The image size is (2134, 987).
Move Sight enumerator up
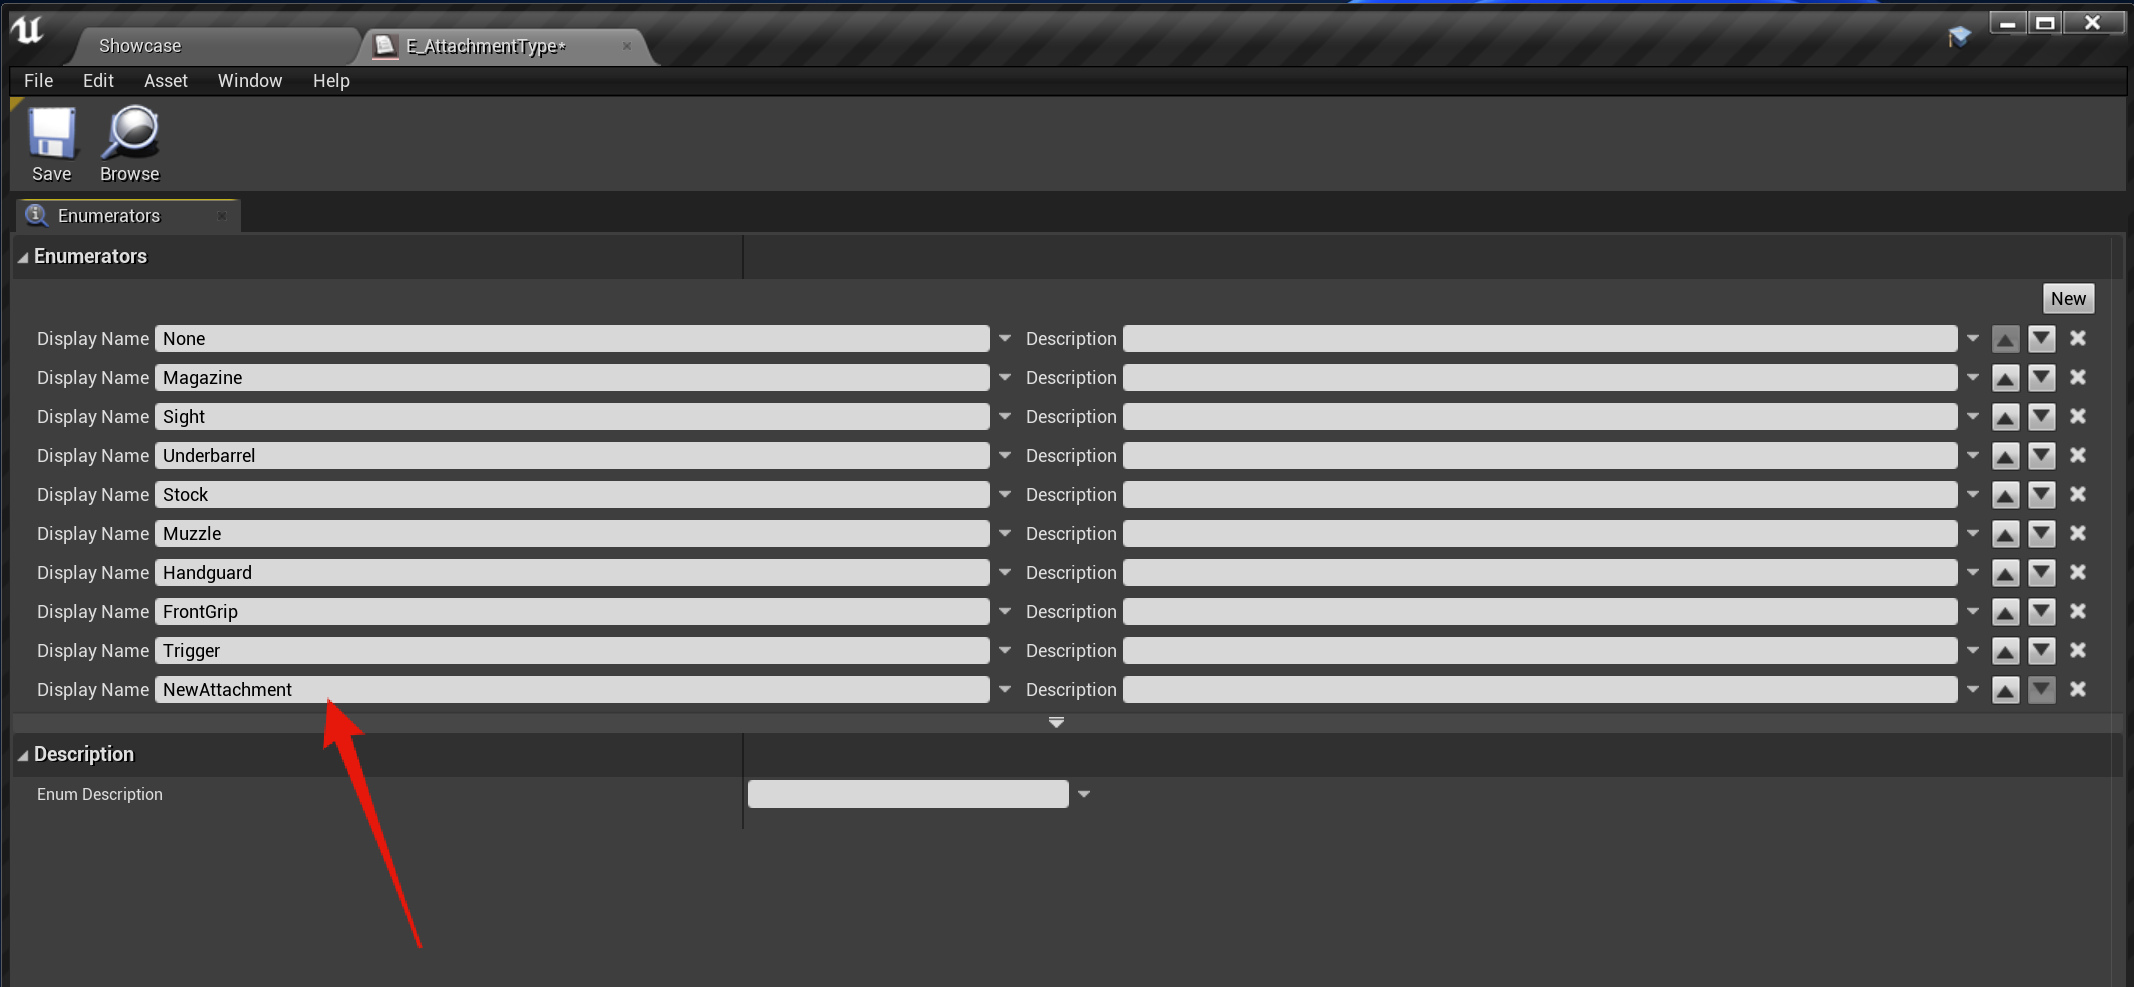coord(2005,417)
